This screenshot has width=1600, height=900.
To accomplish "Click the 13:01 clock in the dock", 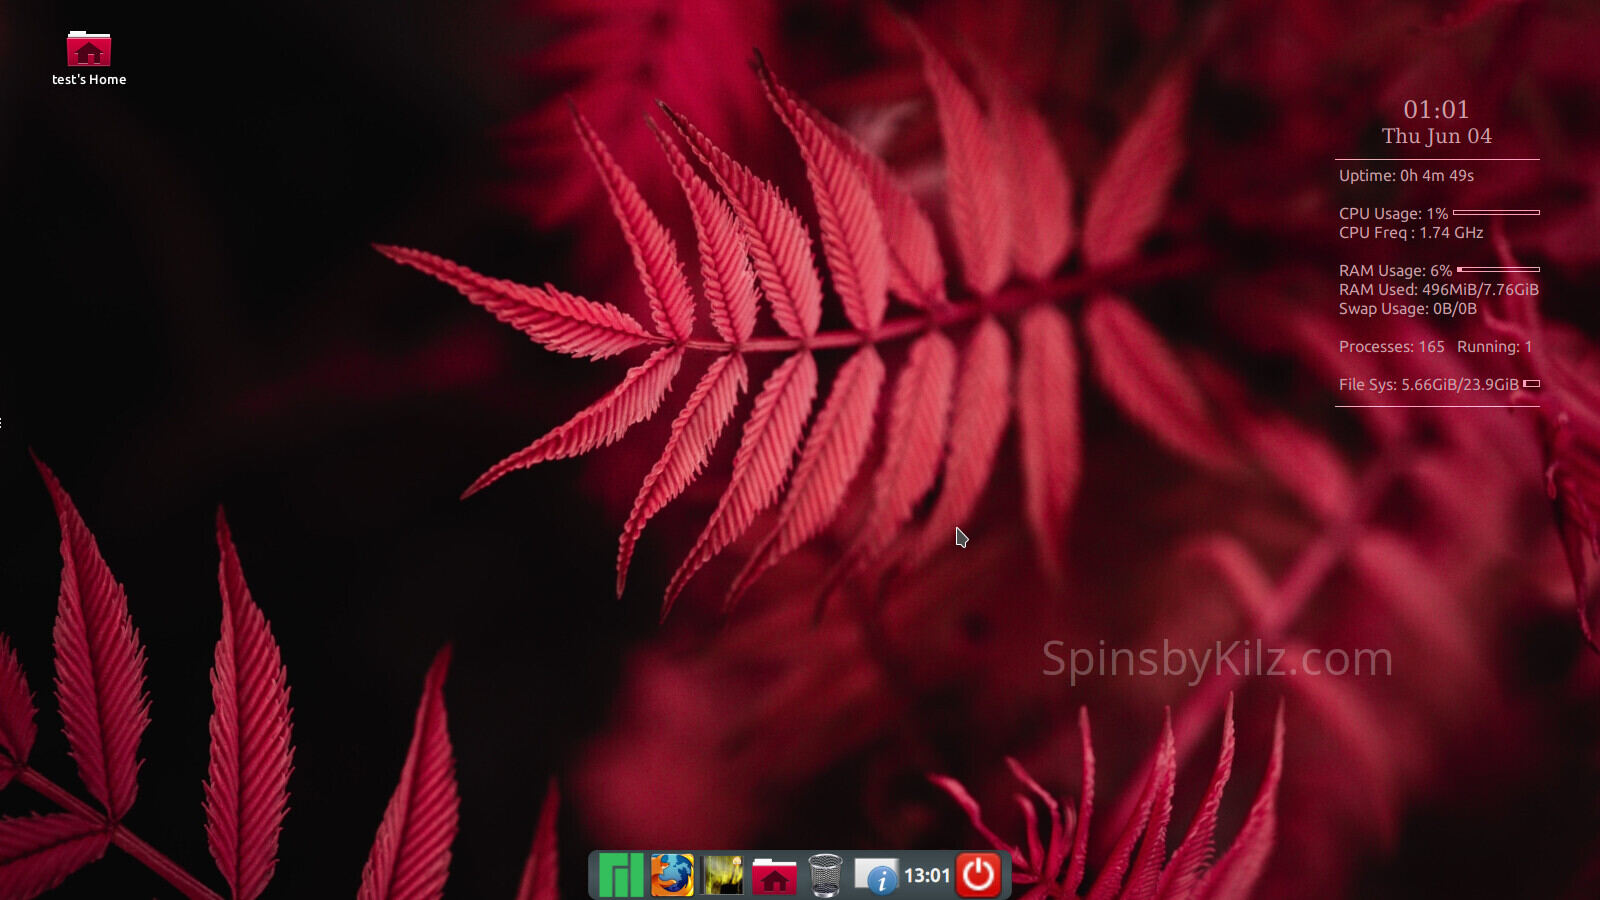I will [x=927, y=876].
